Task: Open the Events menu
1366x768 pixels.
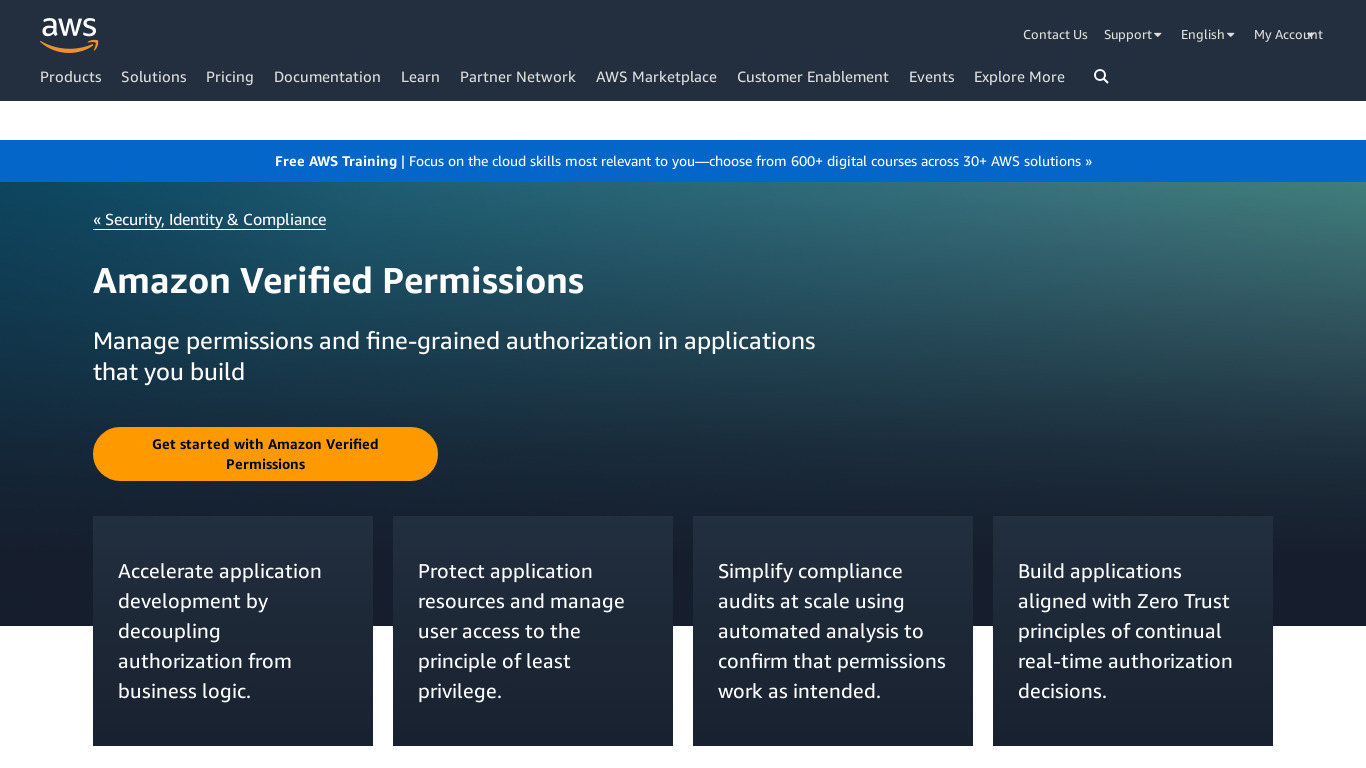Action: tap(932, 77)
